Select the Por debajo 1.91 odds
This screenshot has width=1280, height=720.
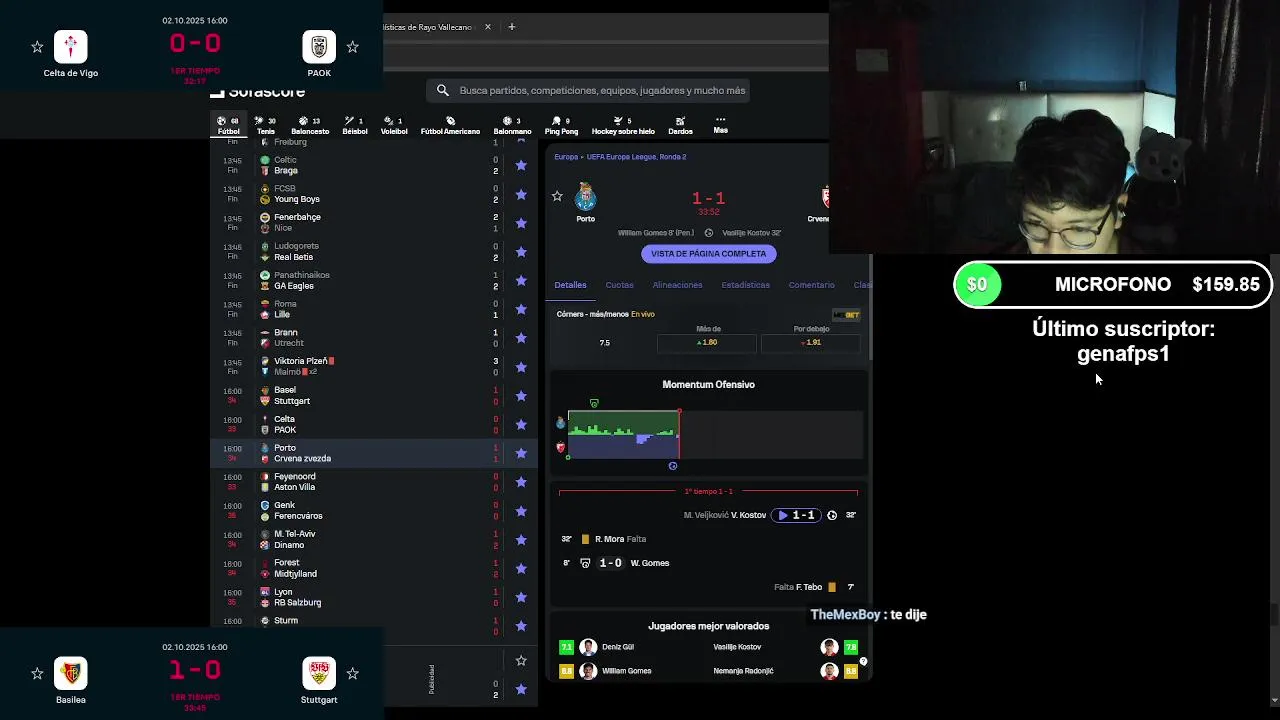(x=811, y=342)
